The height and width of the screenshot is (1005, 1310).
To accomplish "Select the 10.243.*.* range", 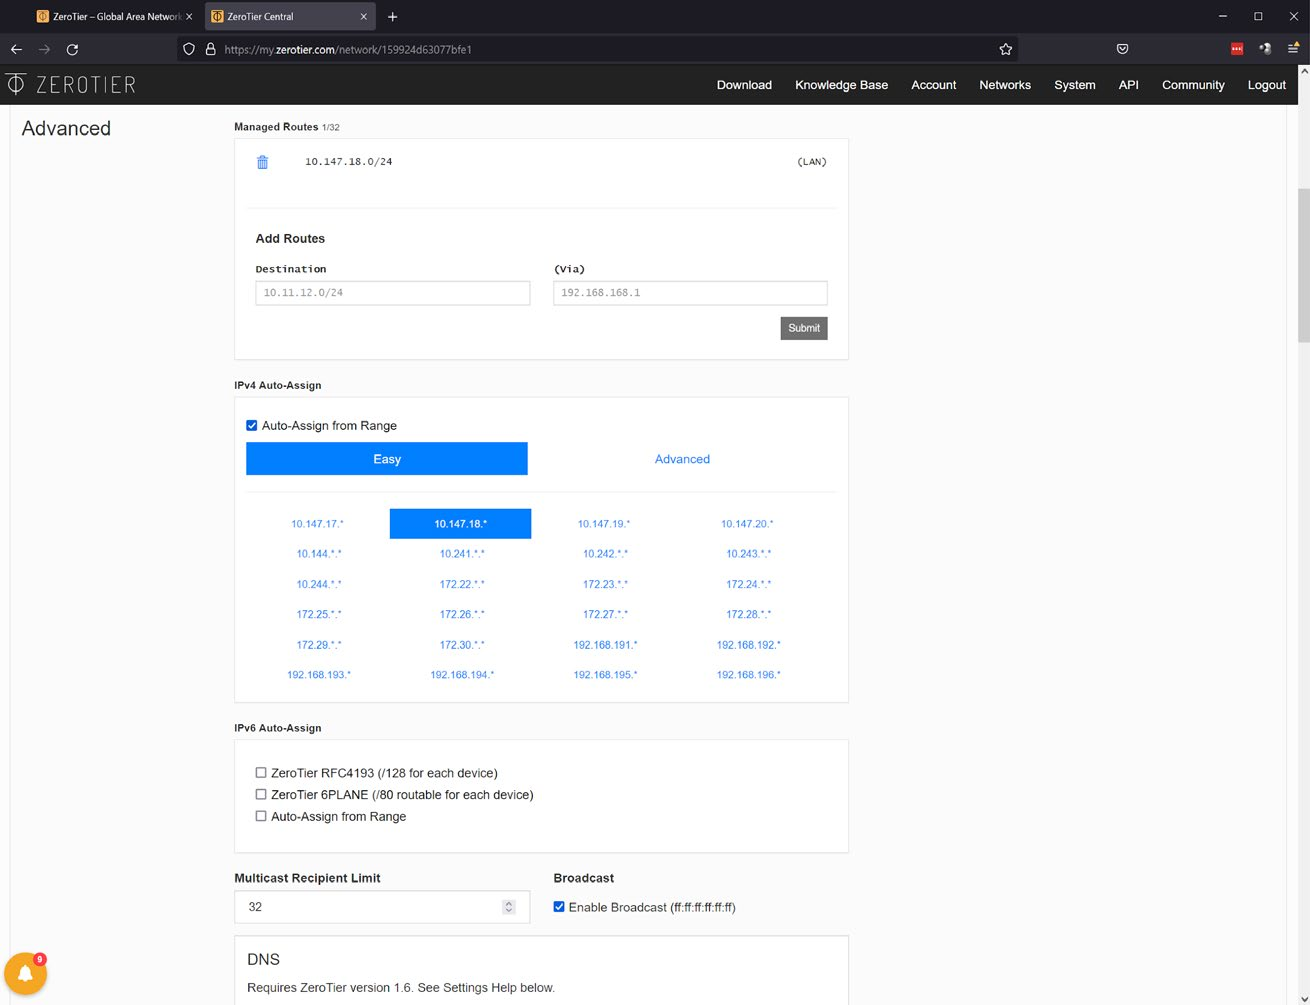I will pos(748,554).
